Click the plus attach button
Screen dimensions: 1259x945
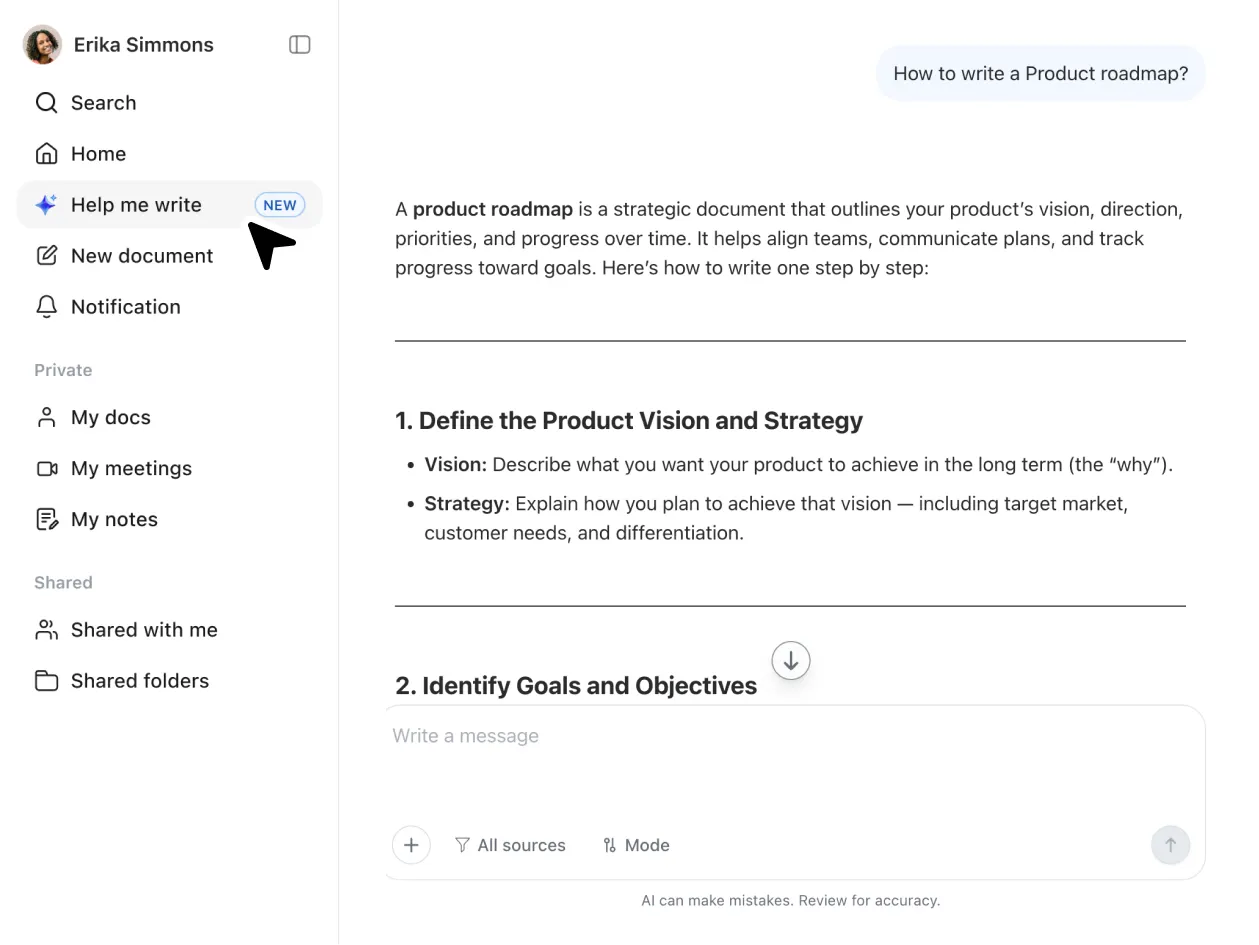tap(411, 845)
